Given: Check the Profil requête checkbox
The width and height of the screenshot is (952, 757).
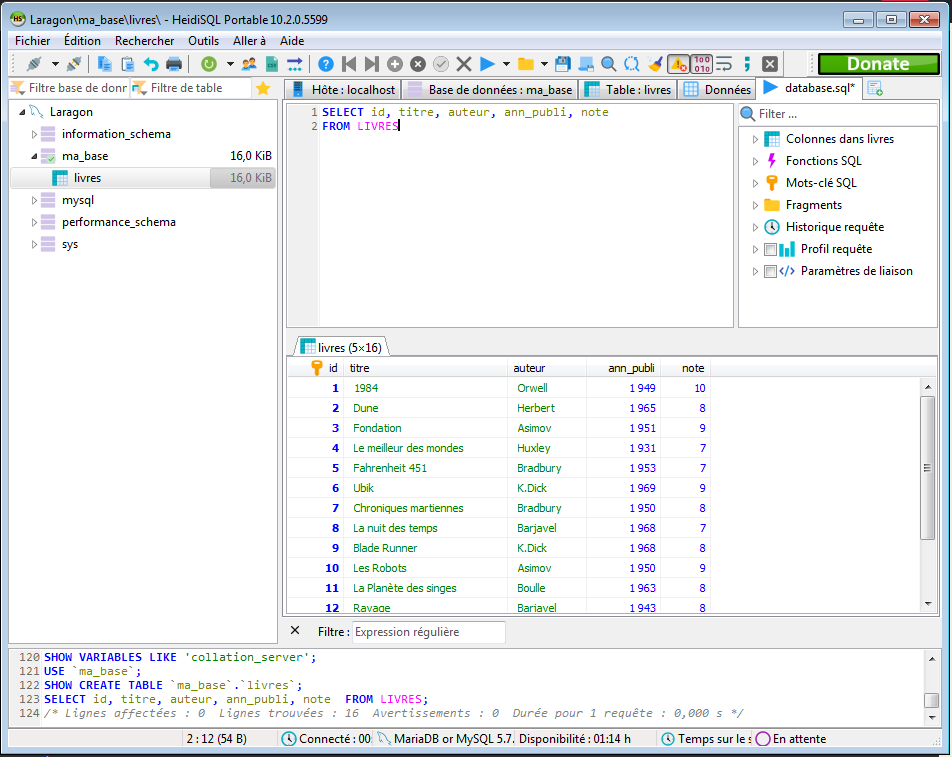Looking at the screenshot, I should [x=770, y=249].
